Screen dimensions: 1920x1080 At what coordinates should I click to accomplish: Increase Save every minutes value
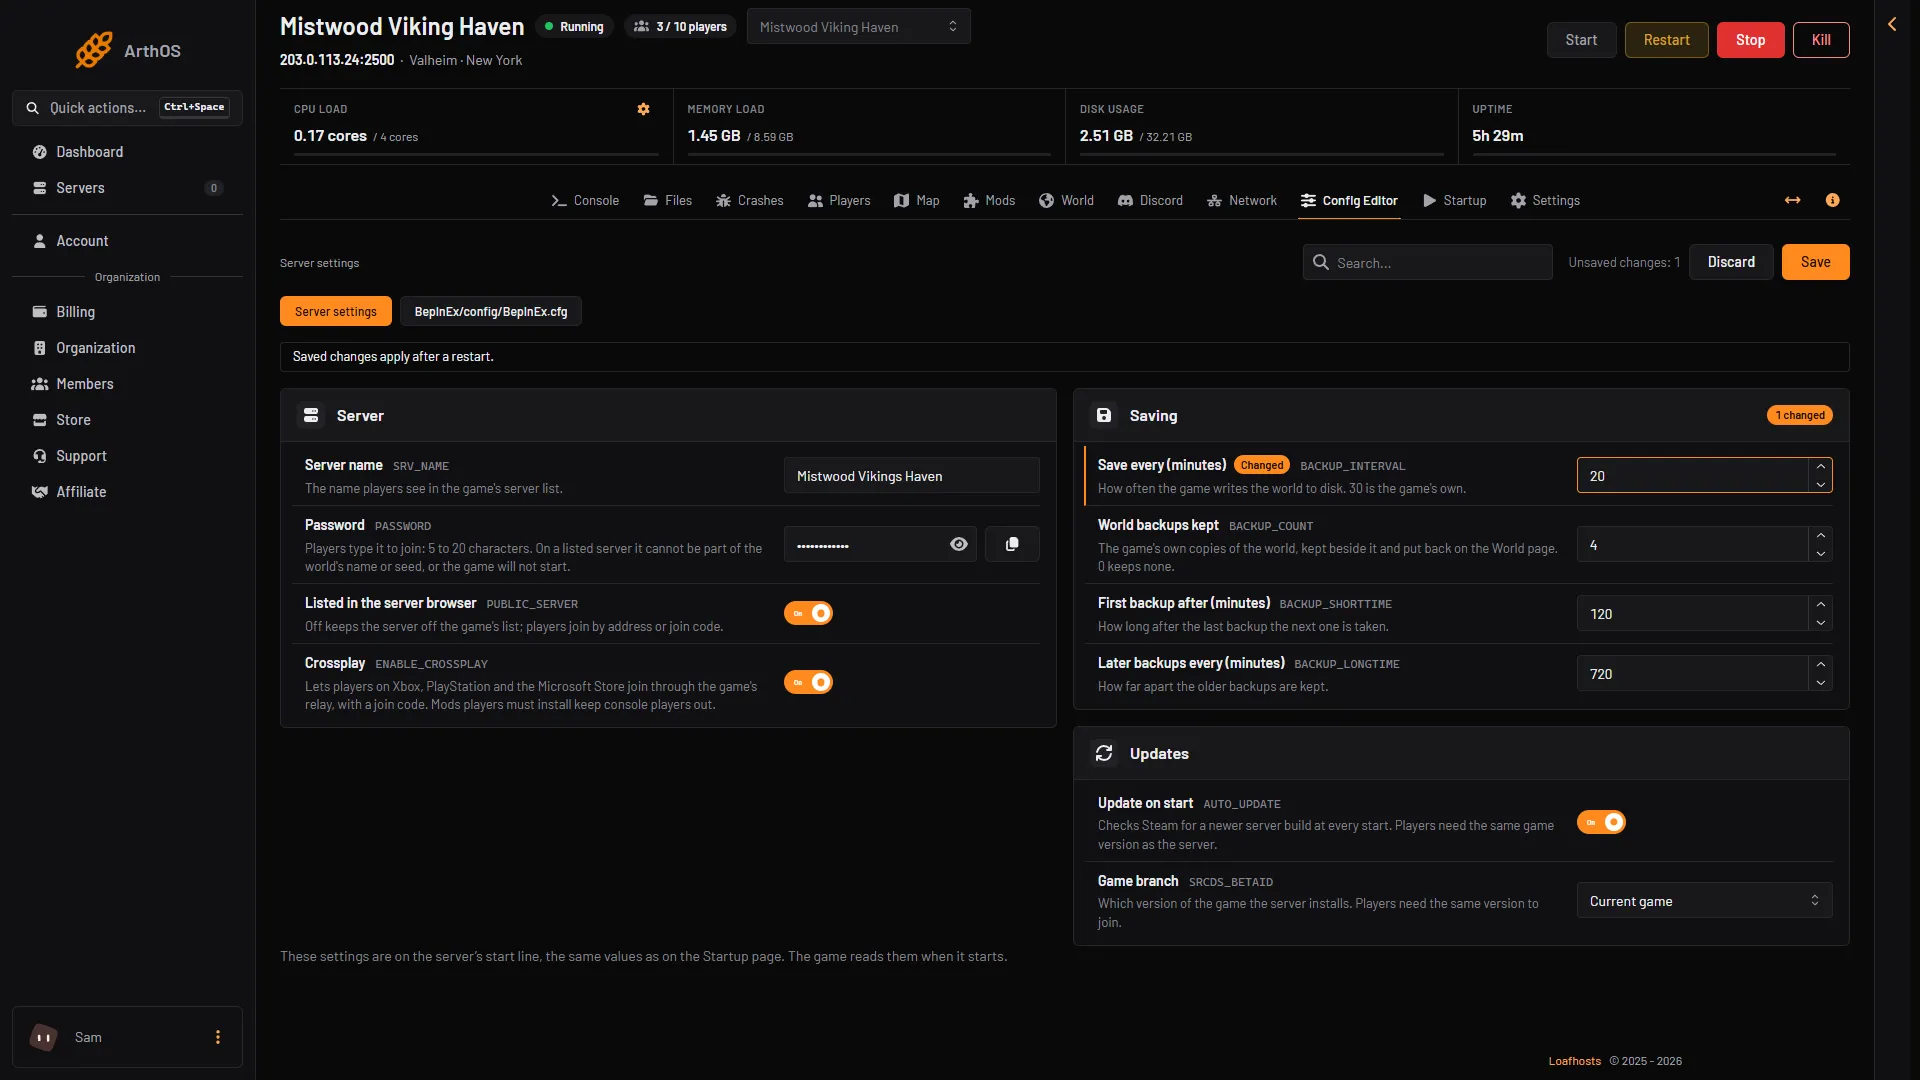(x=1820, y=467)
